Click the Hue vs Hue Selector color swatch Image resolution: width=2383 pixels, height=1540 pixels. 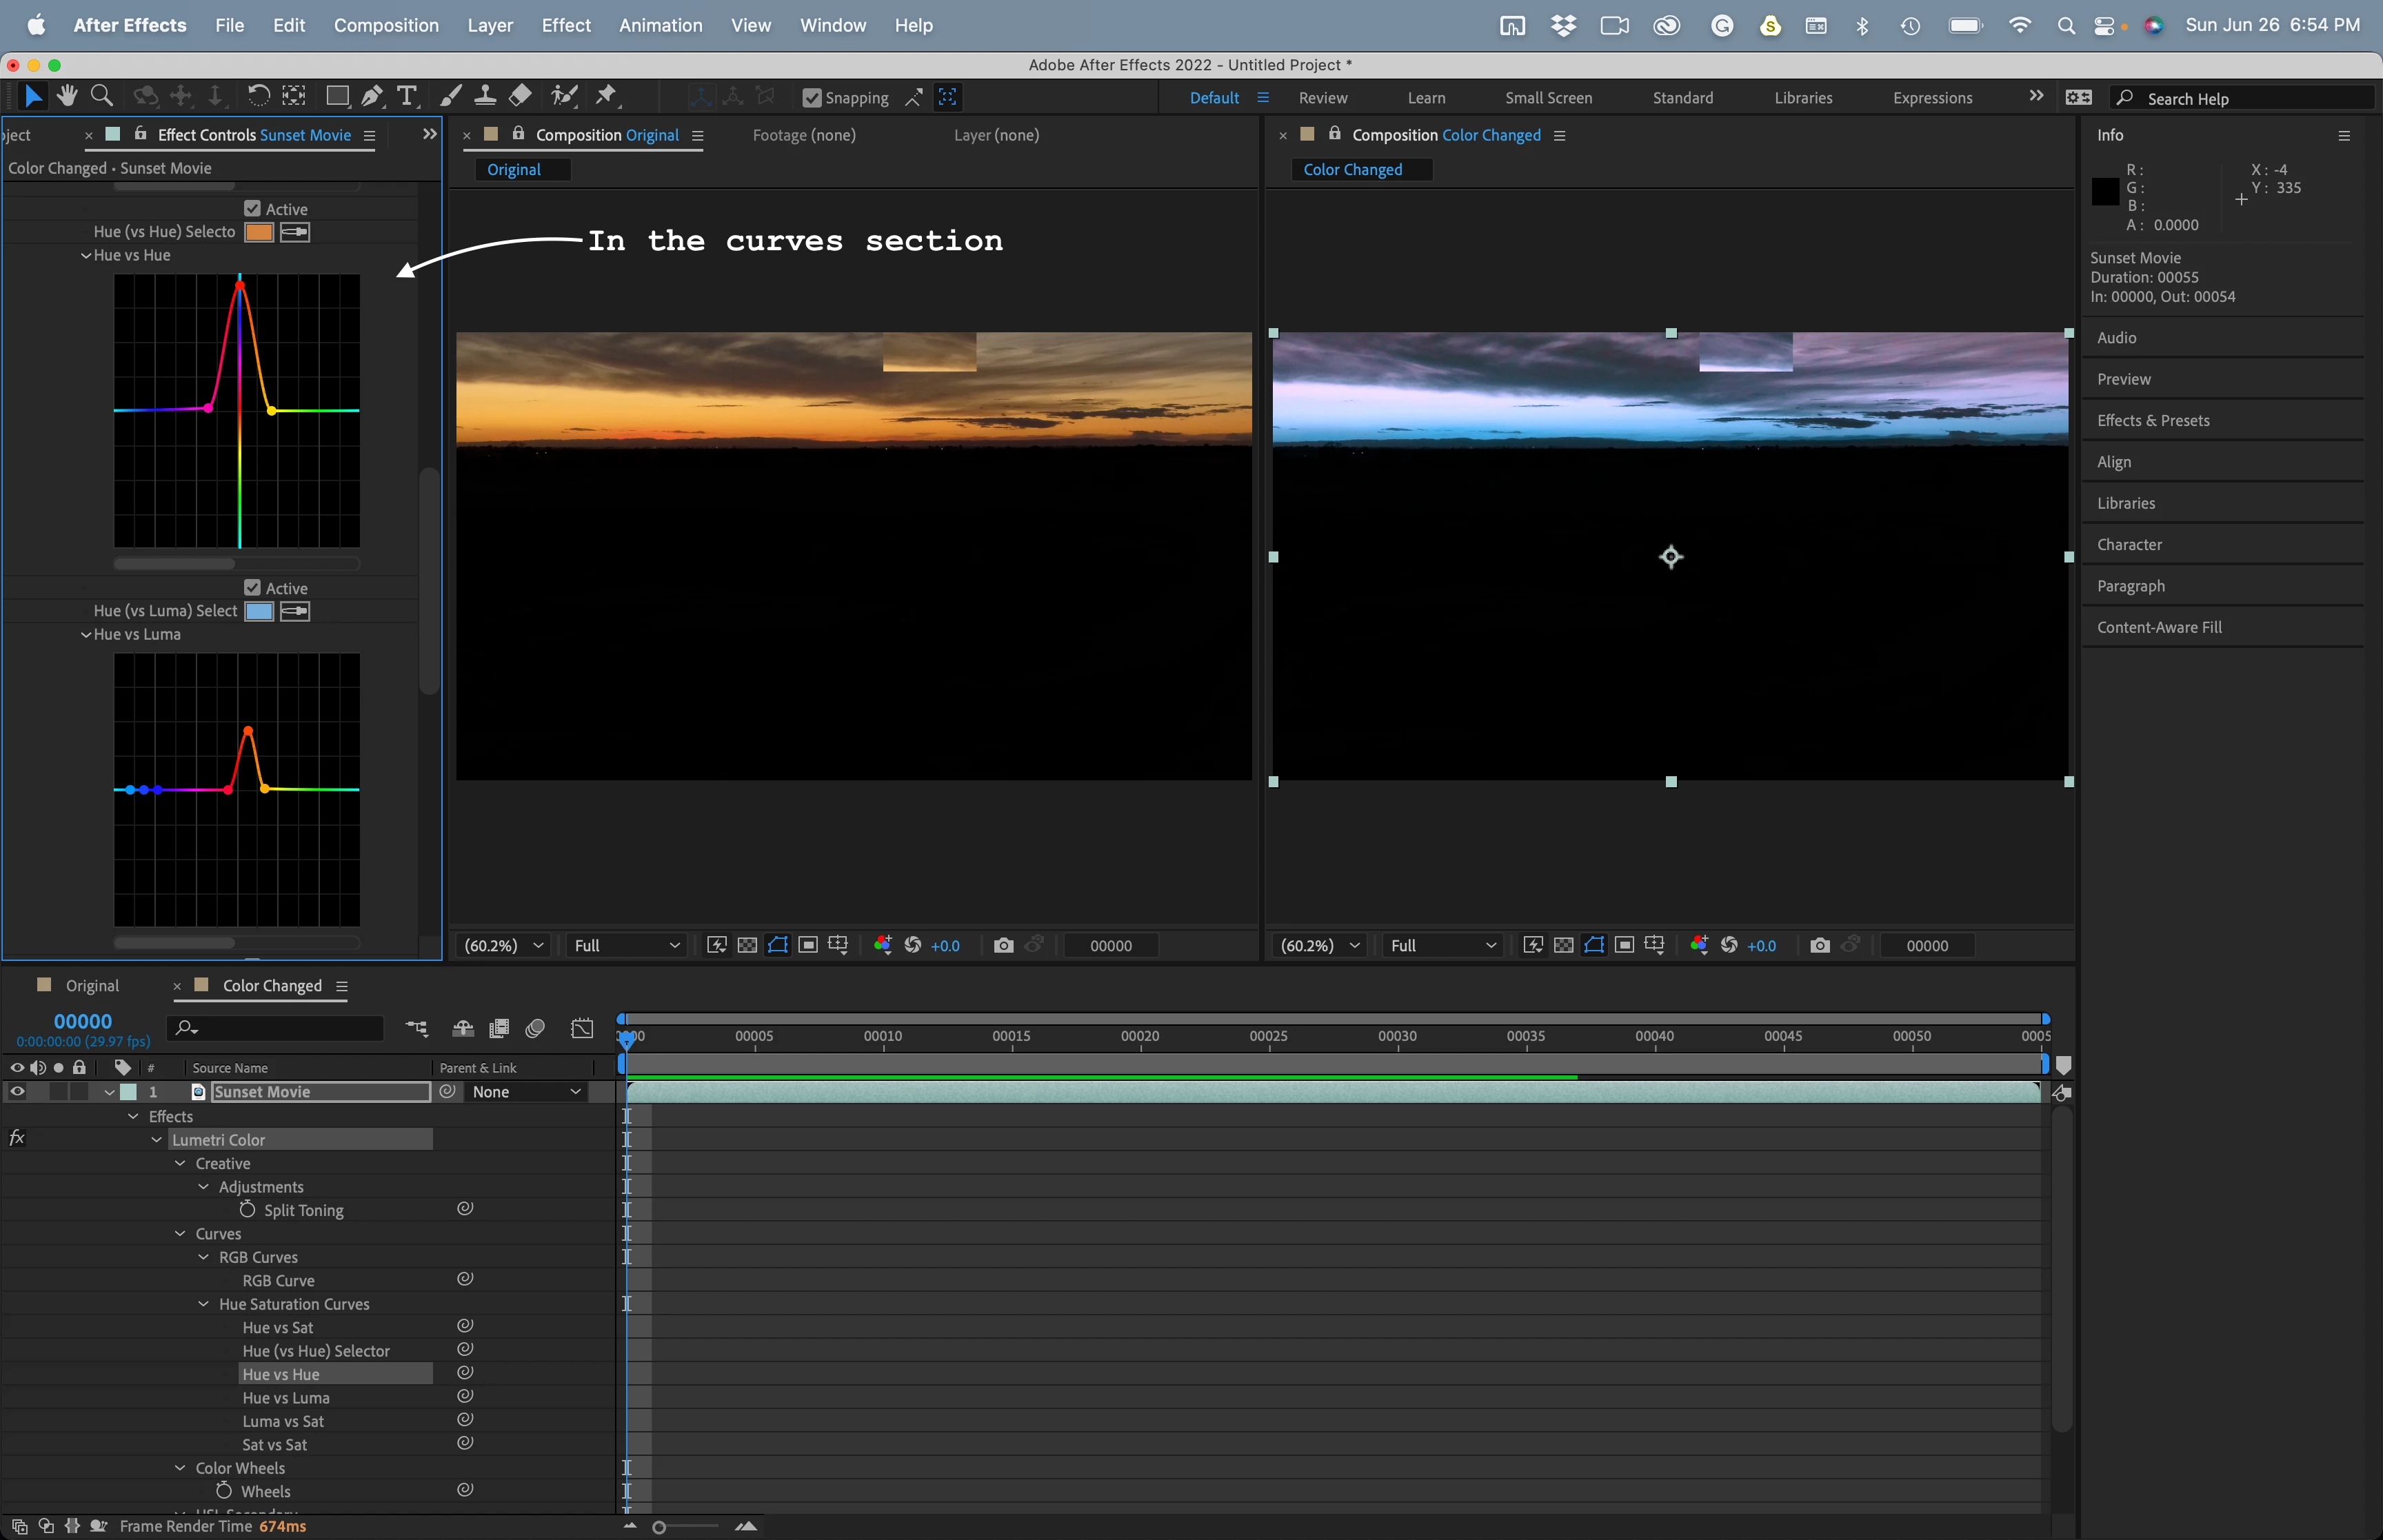point(259,232)
